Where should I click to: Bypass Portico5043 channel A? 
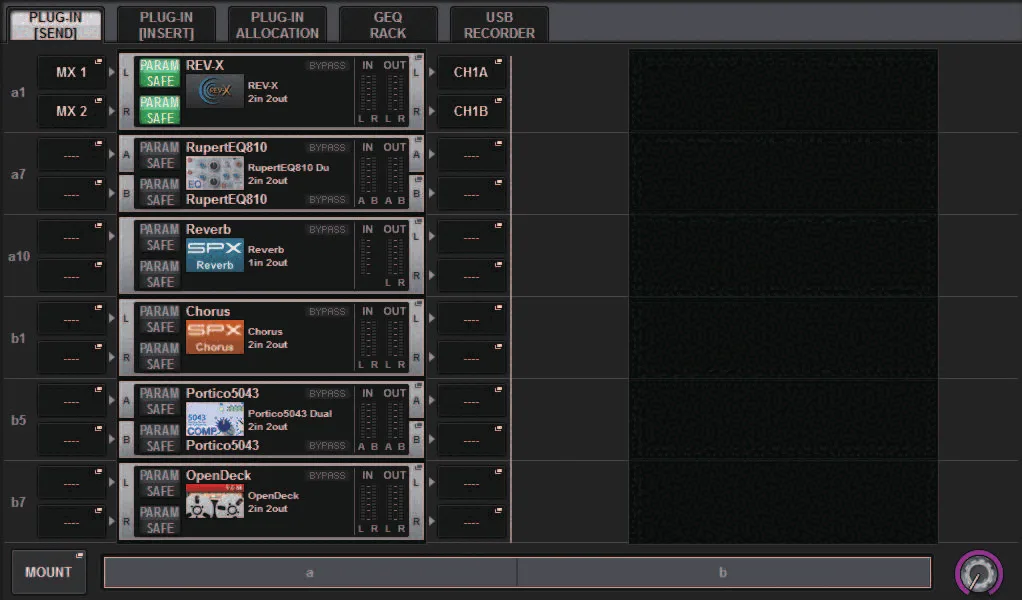tap(327, 394)
